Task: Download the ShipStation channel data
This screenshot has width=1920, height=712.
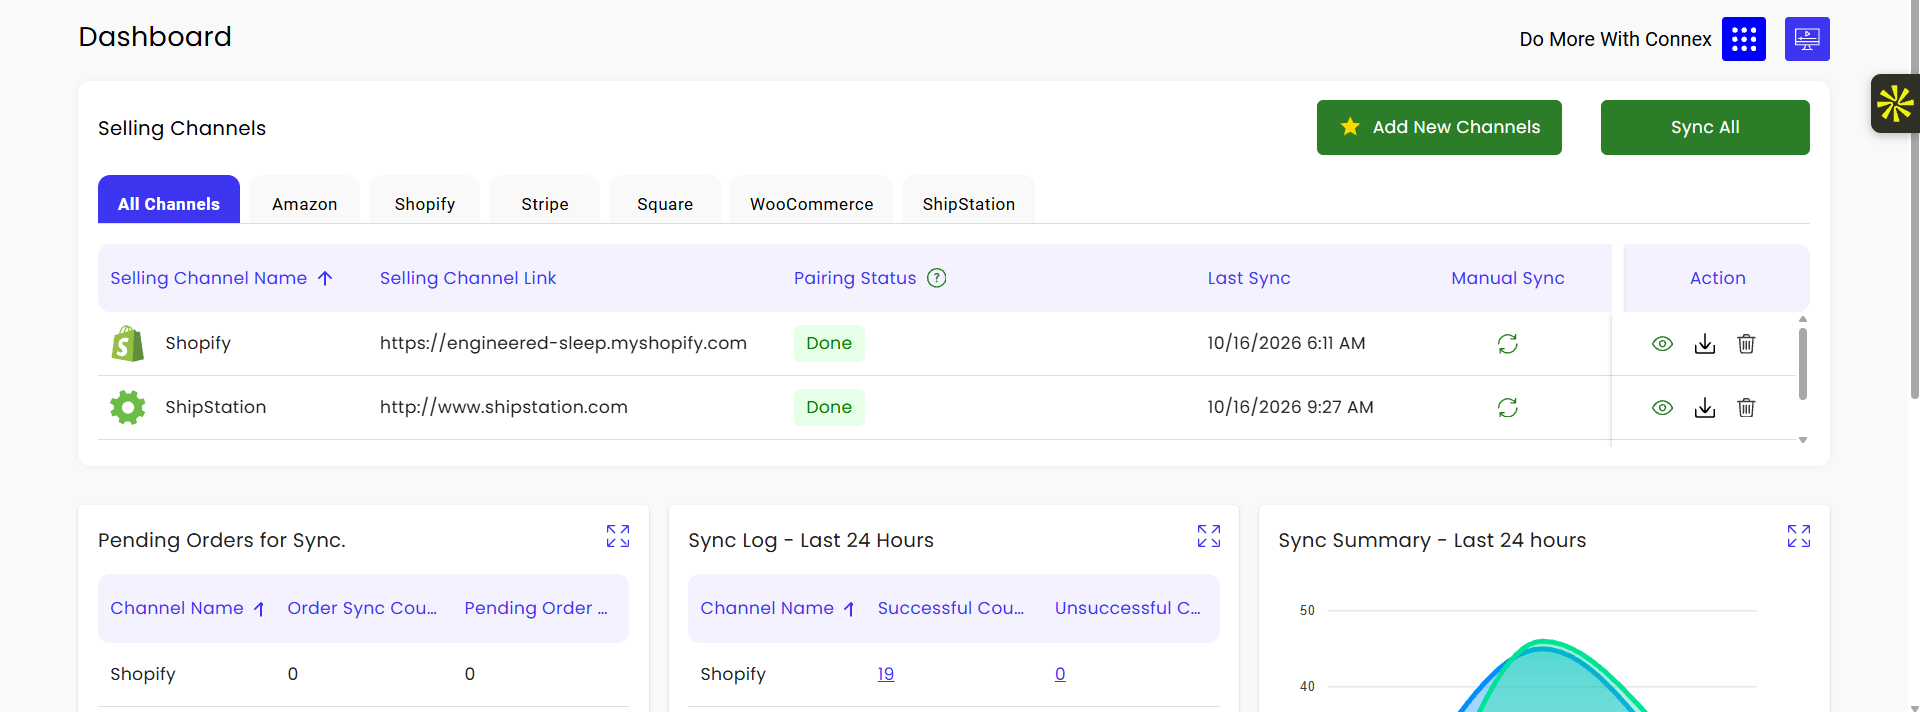Action: coord(1705,408)
